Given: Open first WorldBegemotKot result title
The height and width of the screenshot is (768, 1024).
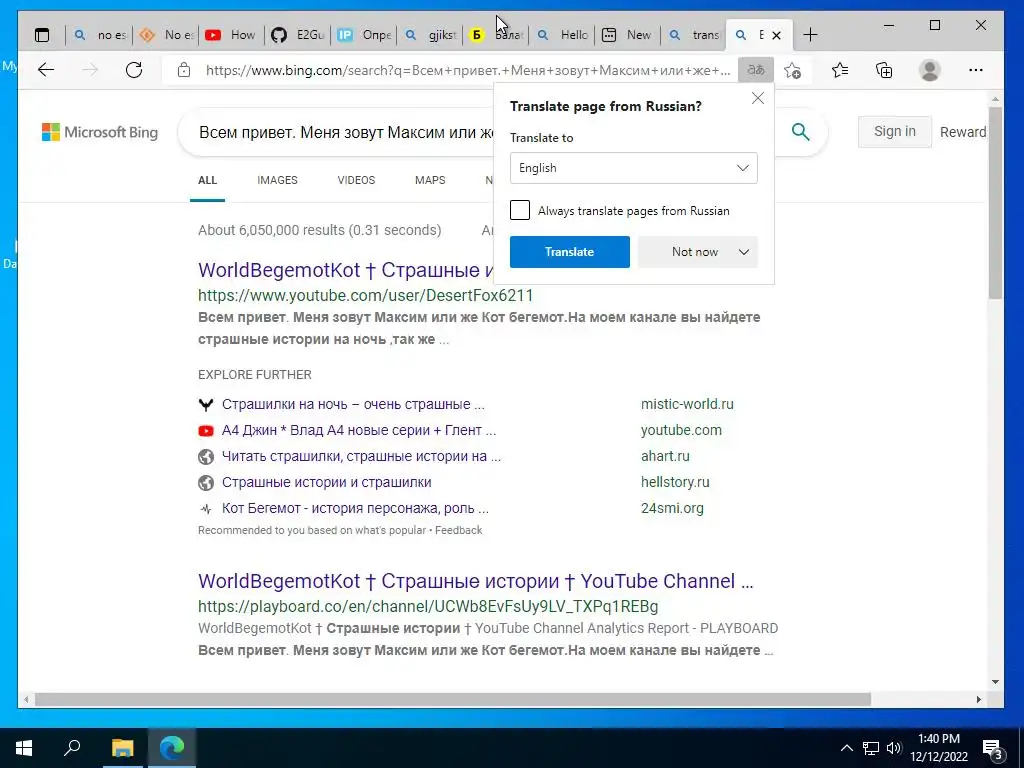Looking at the screenshot, I should 345,270.
